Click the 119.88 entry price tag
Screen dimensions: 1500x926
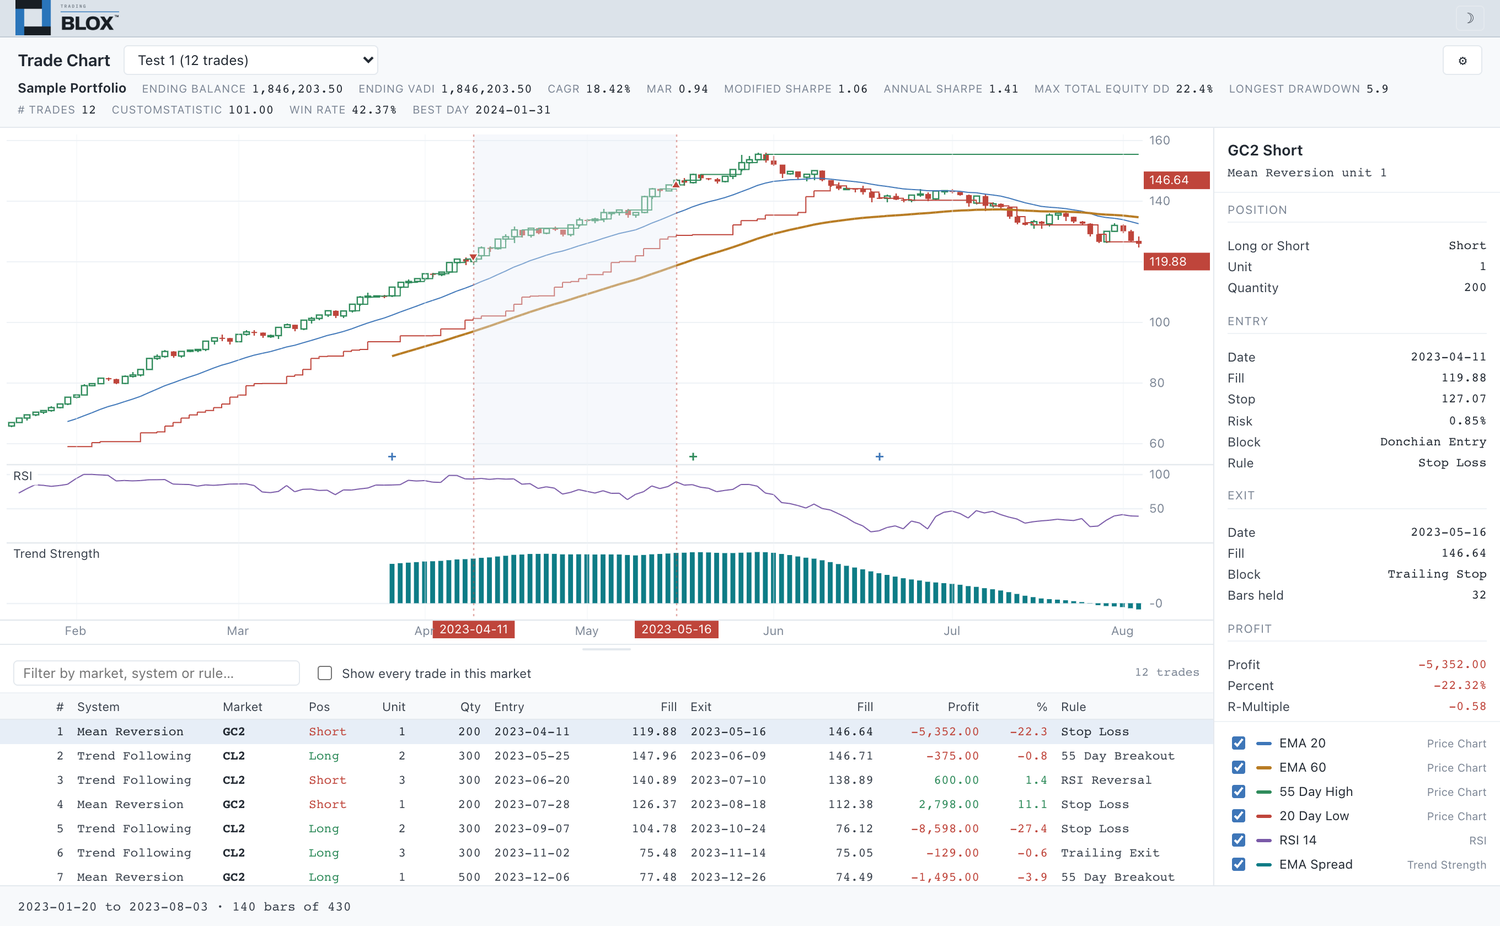coord(1176,261)
